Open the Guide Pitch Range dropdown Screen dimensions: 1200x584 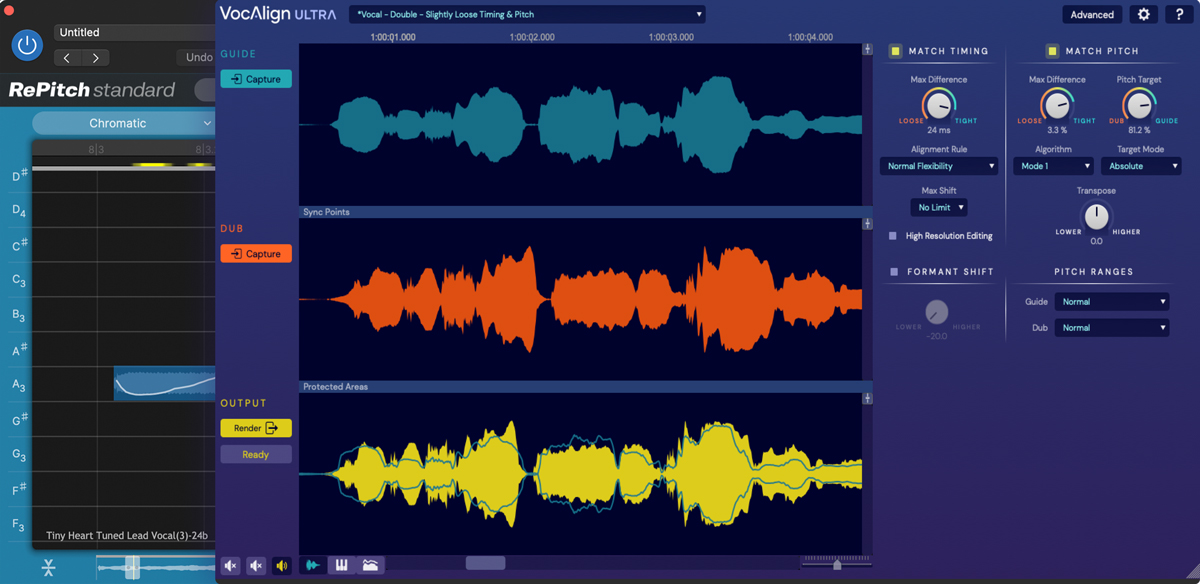coord(1111,301)
